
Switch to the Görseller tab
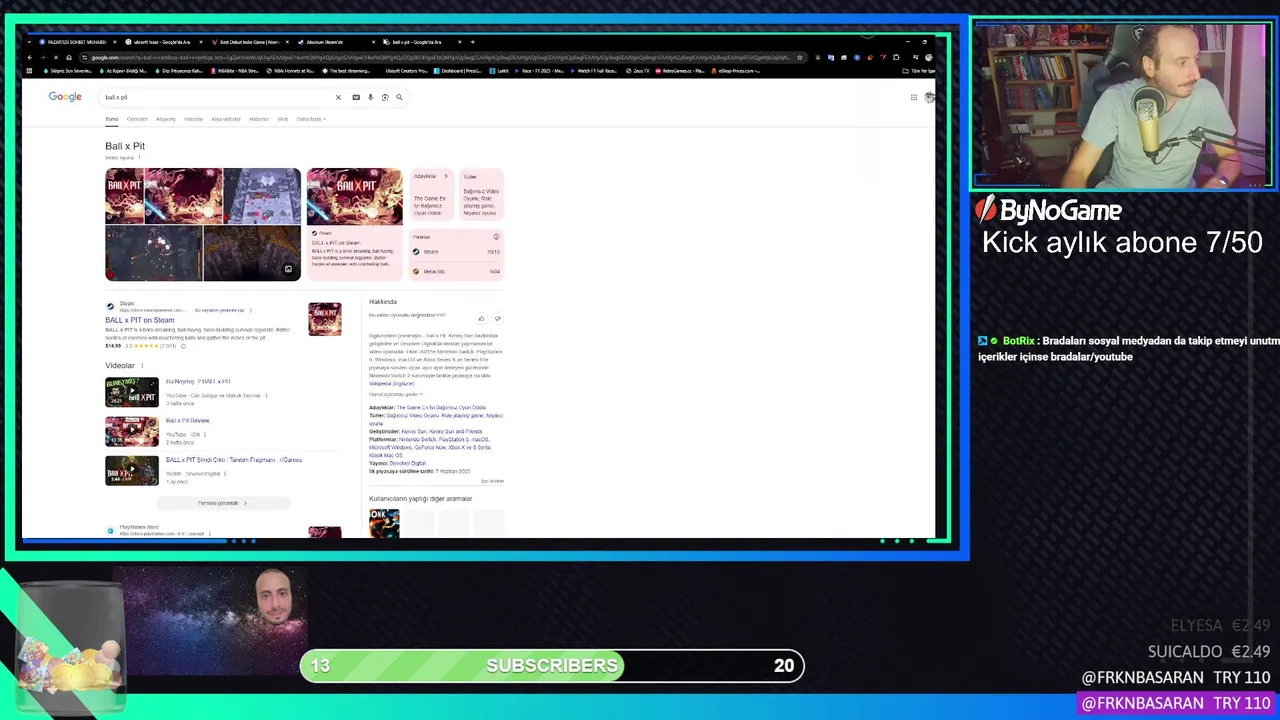coord(137,119)
